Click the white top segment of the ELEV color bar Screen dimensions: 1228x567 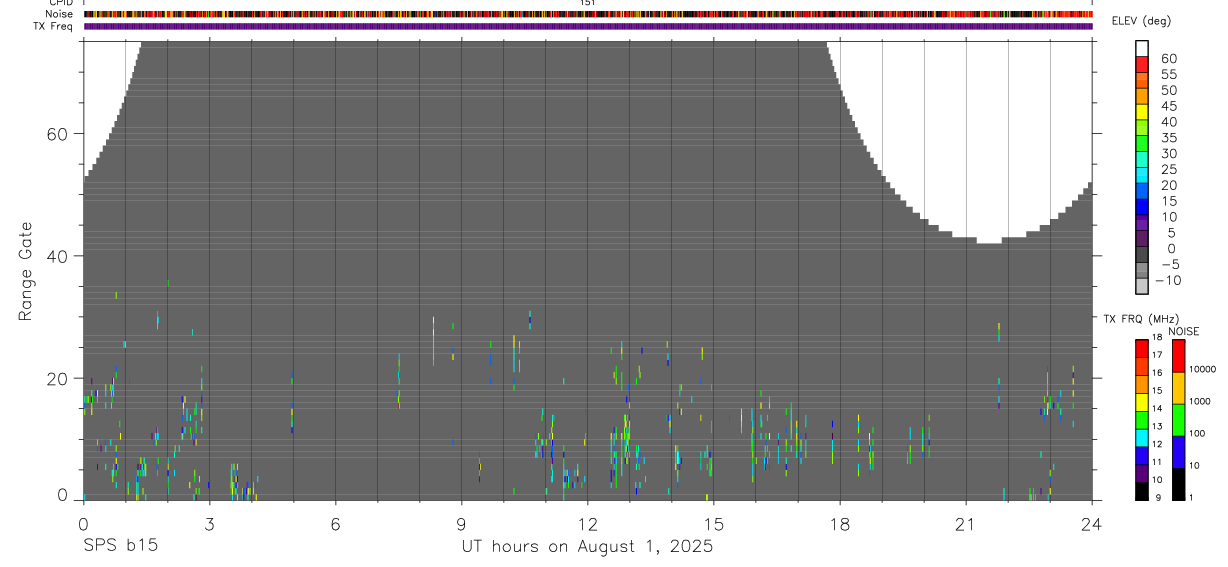[x=1142, y=48]
